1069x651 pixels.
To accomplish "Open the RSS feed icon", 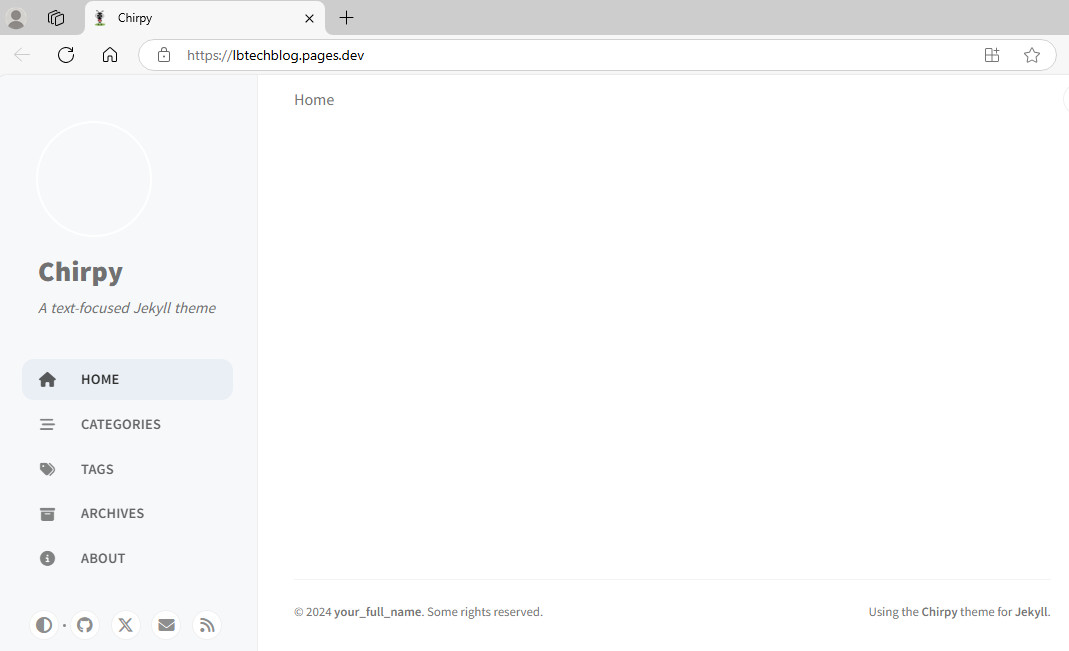I will tap(207, 625).
